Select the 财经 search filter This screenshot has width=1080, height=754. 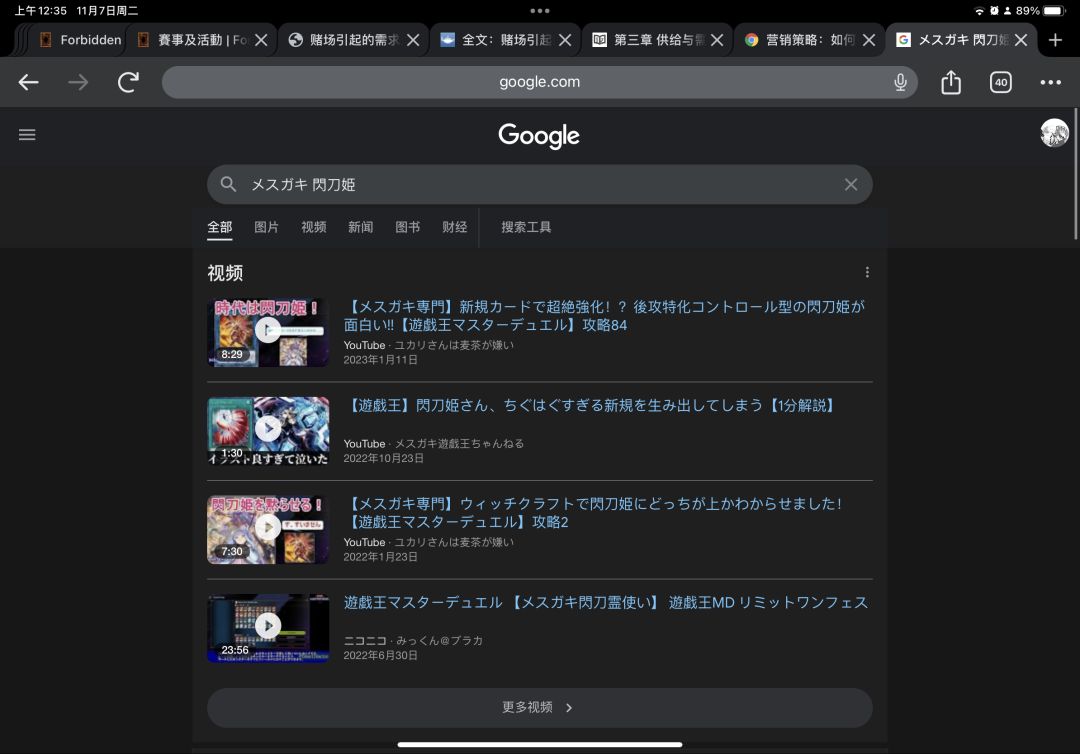coord(455,227)
